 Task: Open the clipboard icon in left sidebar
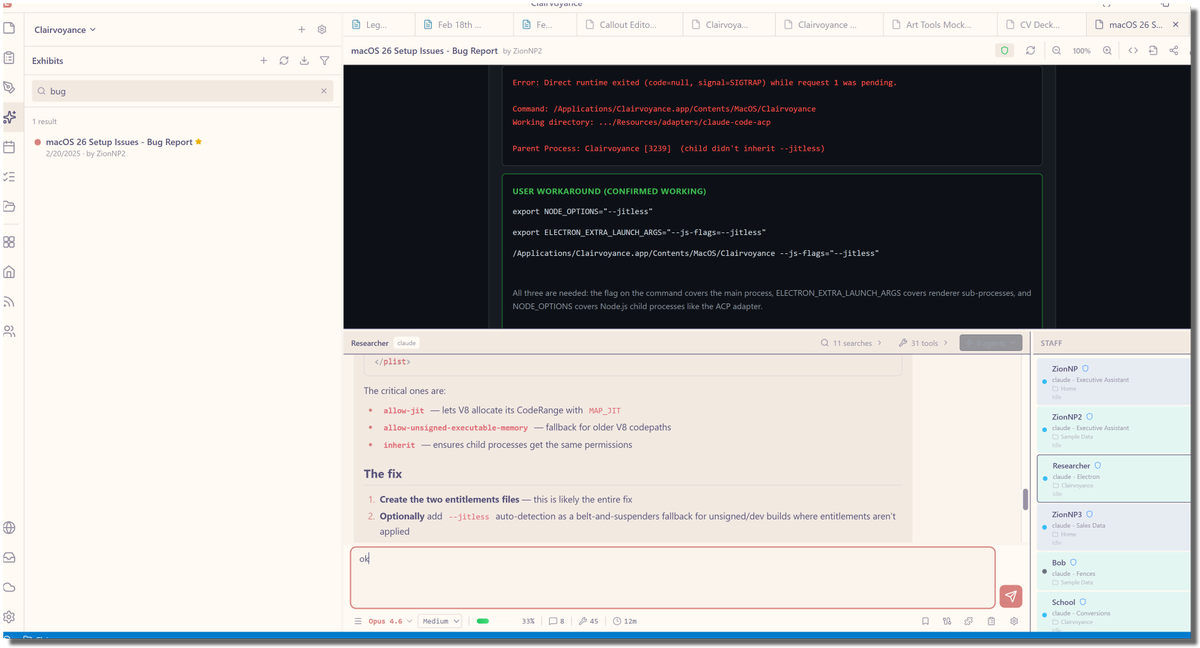coord(9,58)
